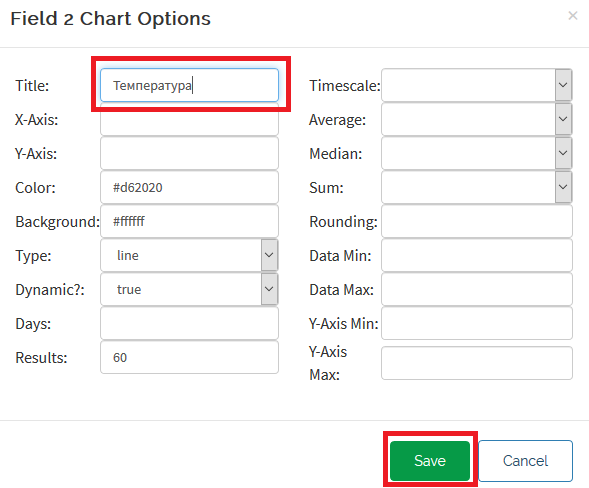The height and width of the screenshot is (488, 589).
Task: Edit the Background hex color field
Action: (189, 221)
